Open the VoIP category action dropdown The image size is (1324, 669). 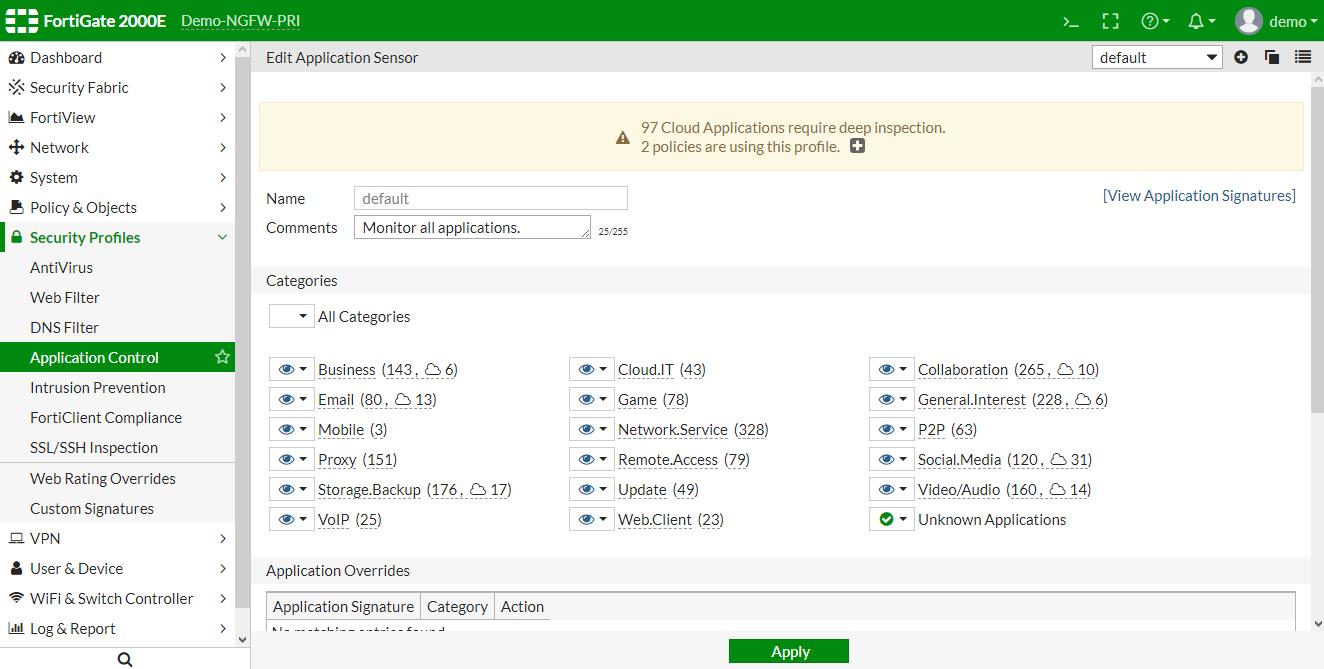292,519
